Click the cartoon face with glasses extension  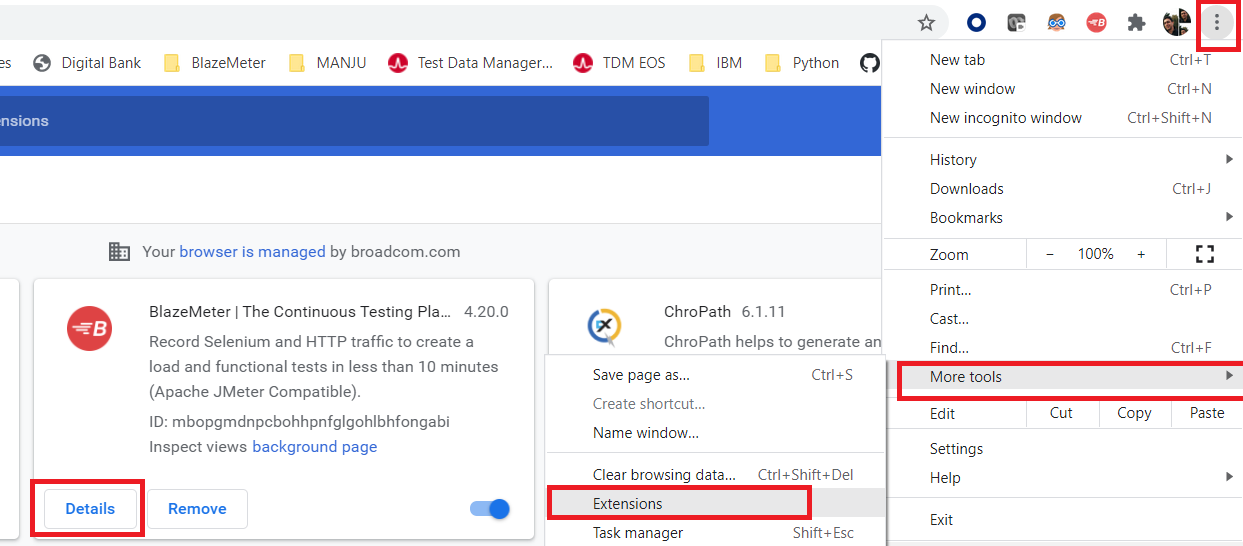[x=1056, y=22]
